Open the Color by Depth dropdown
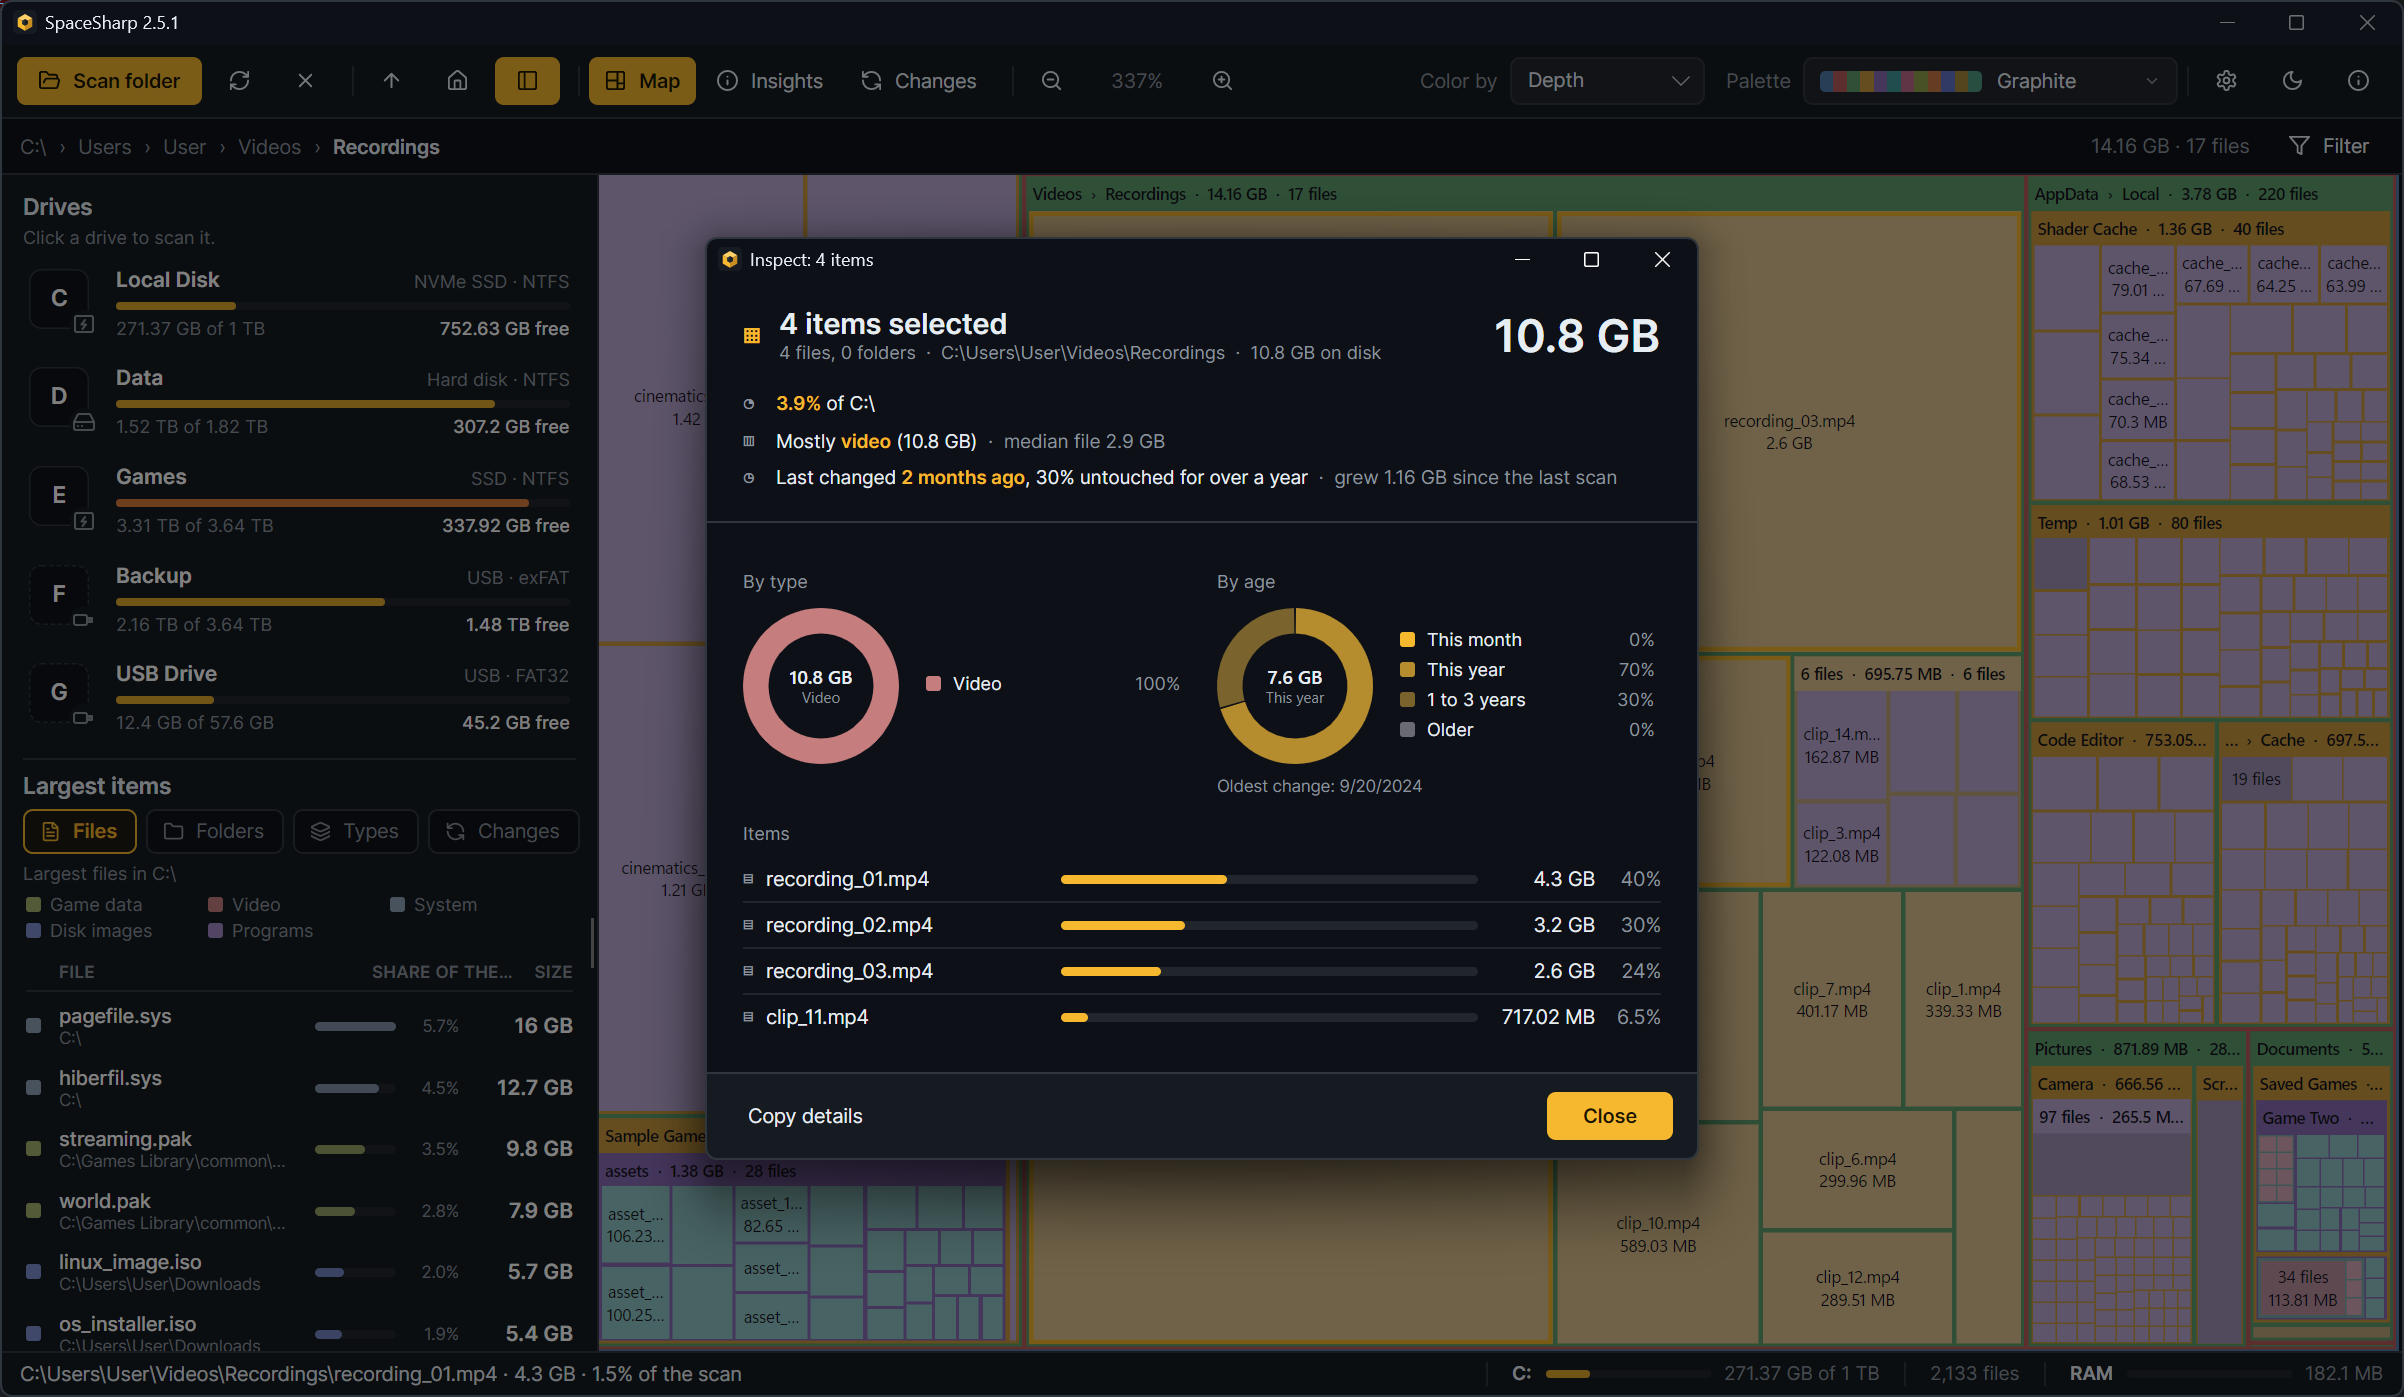 [1607, 81]
